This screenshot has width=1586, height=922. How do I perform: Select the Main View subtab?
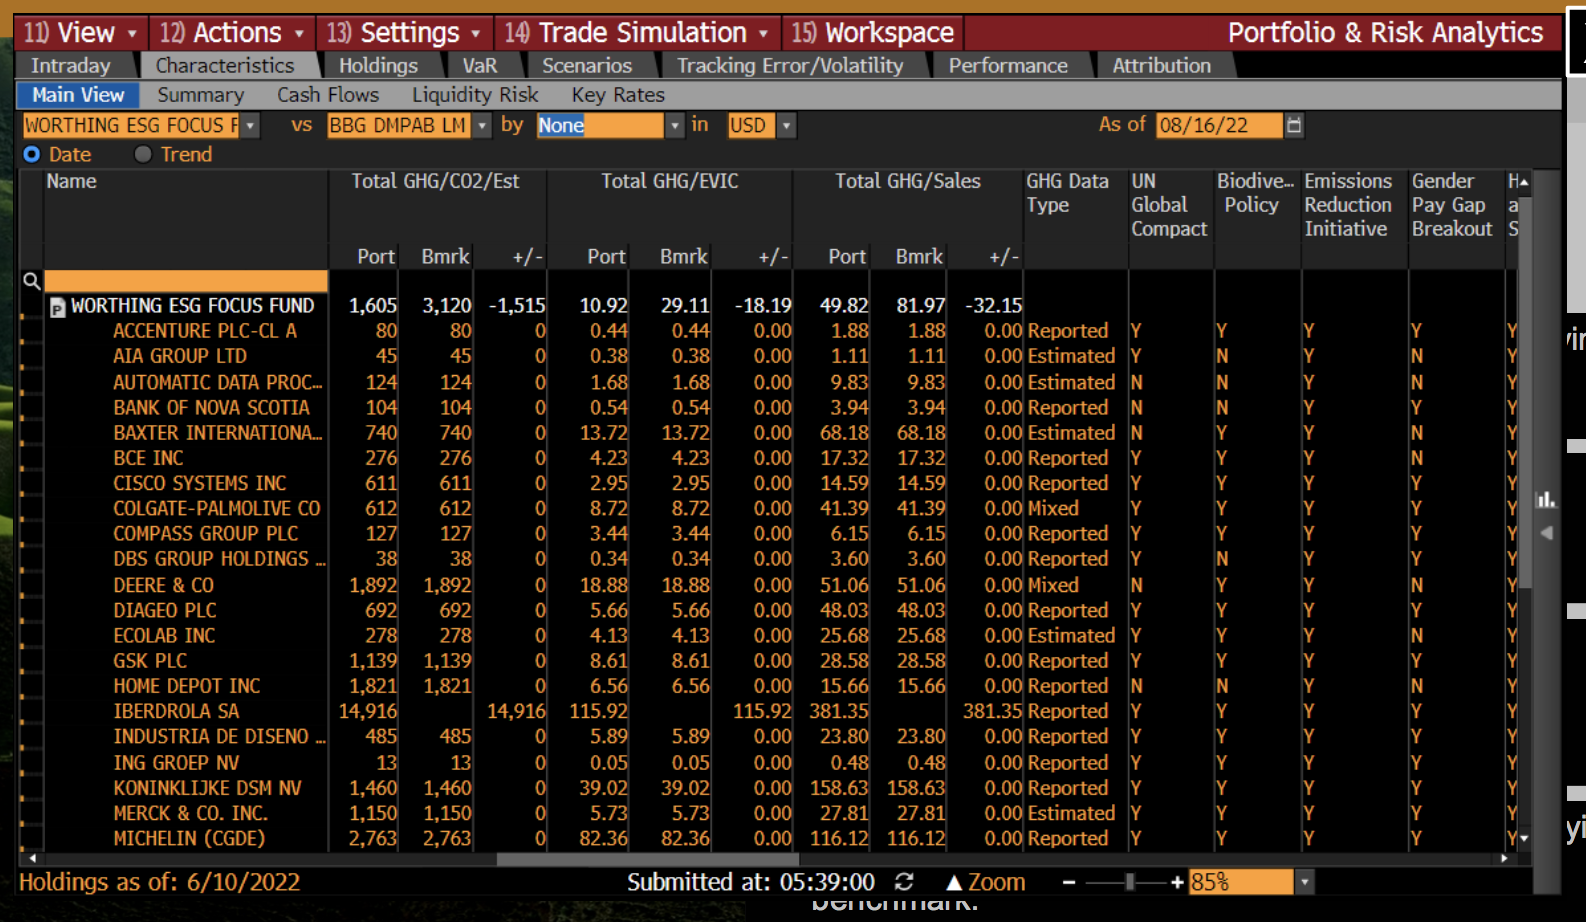(78, 95)
